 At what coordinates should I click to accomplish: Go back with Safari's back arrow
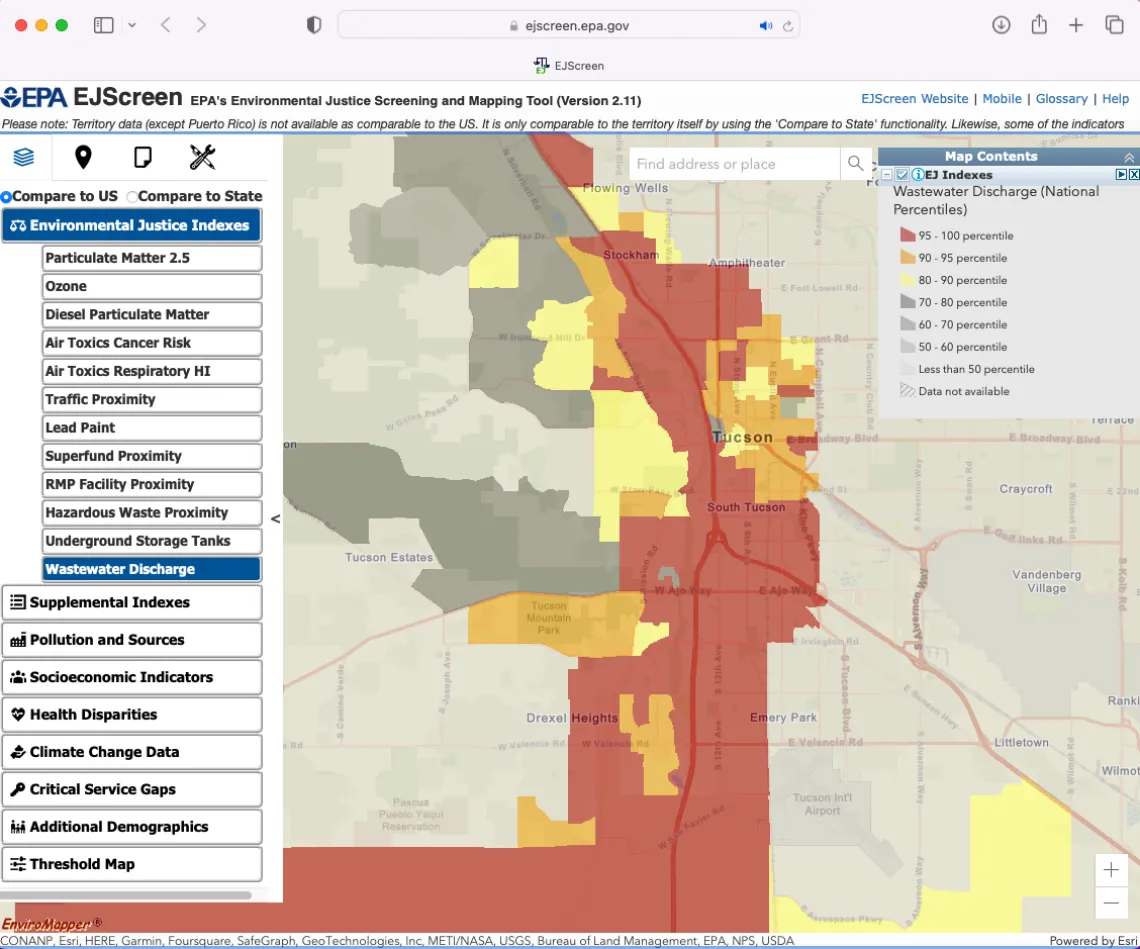point(166,25)
